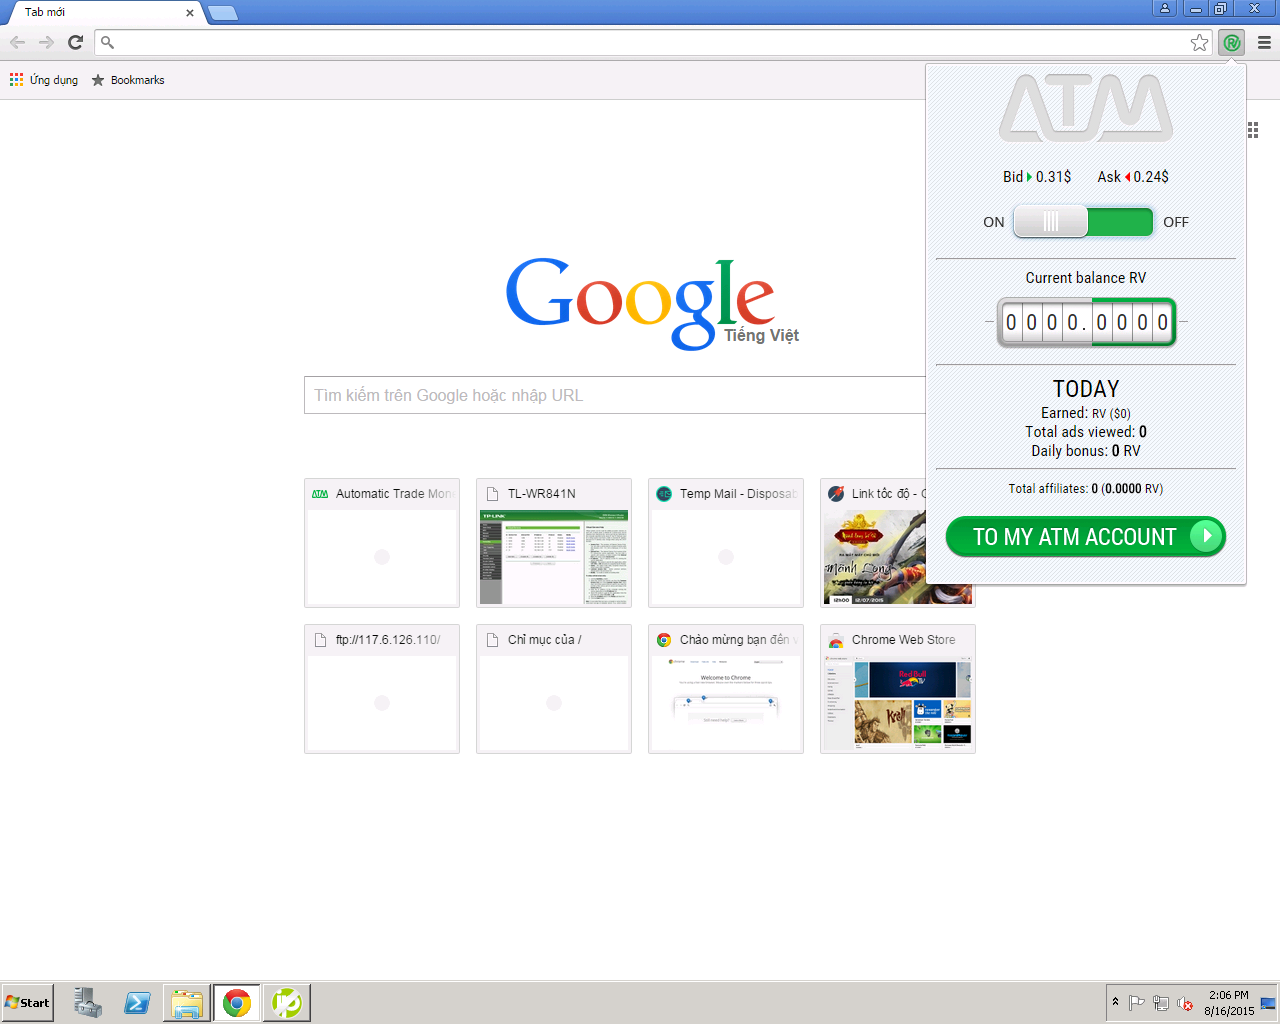1280x1024 pixels.
Task: Click the Google logo
Action: 640,302
